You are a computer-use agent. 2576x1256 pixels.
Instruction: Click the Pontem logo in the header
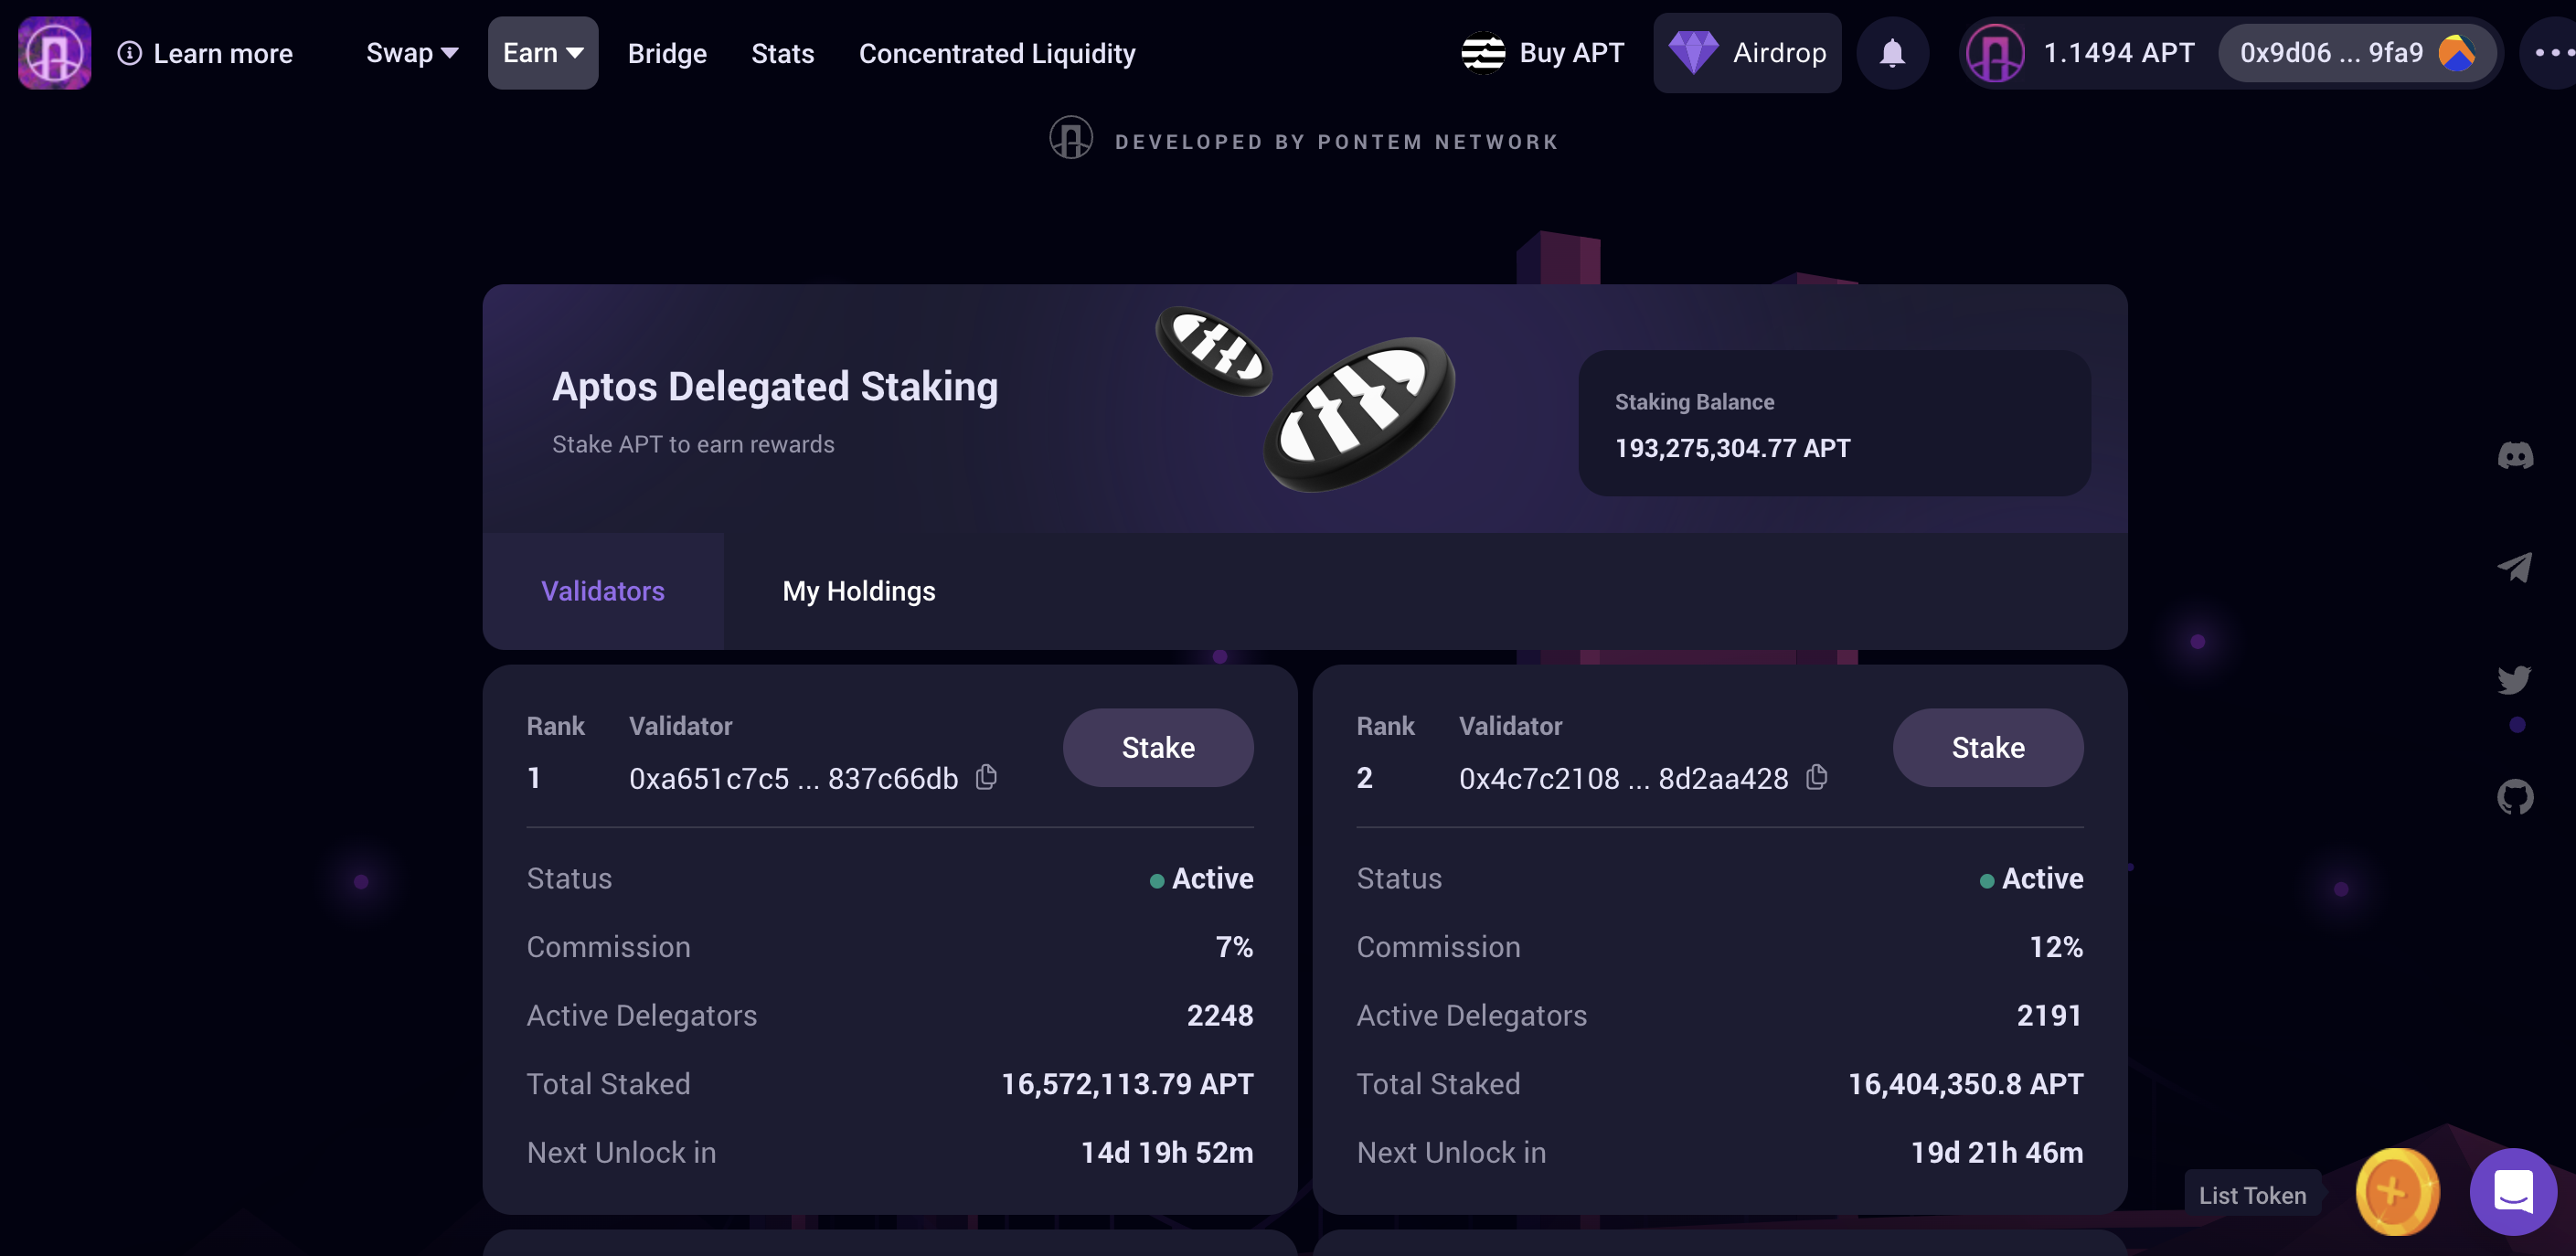(x=54, y=53)
